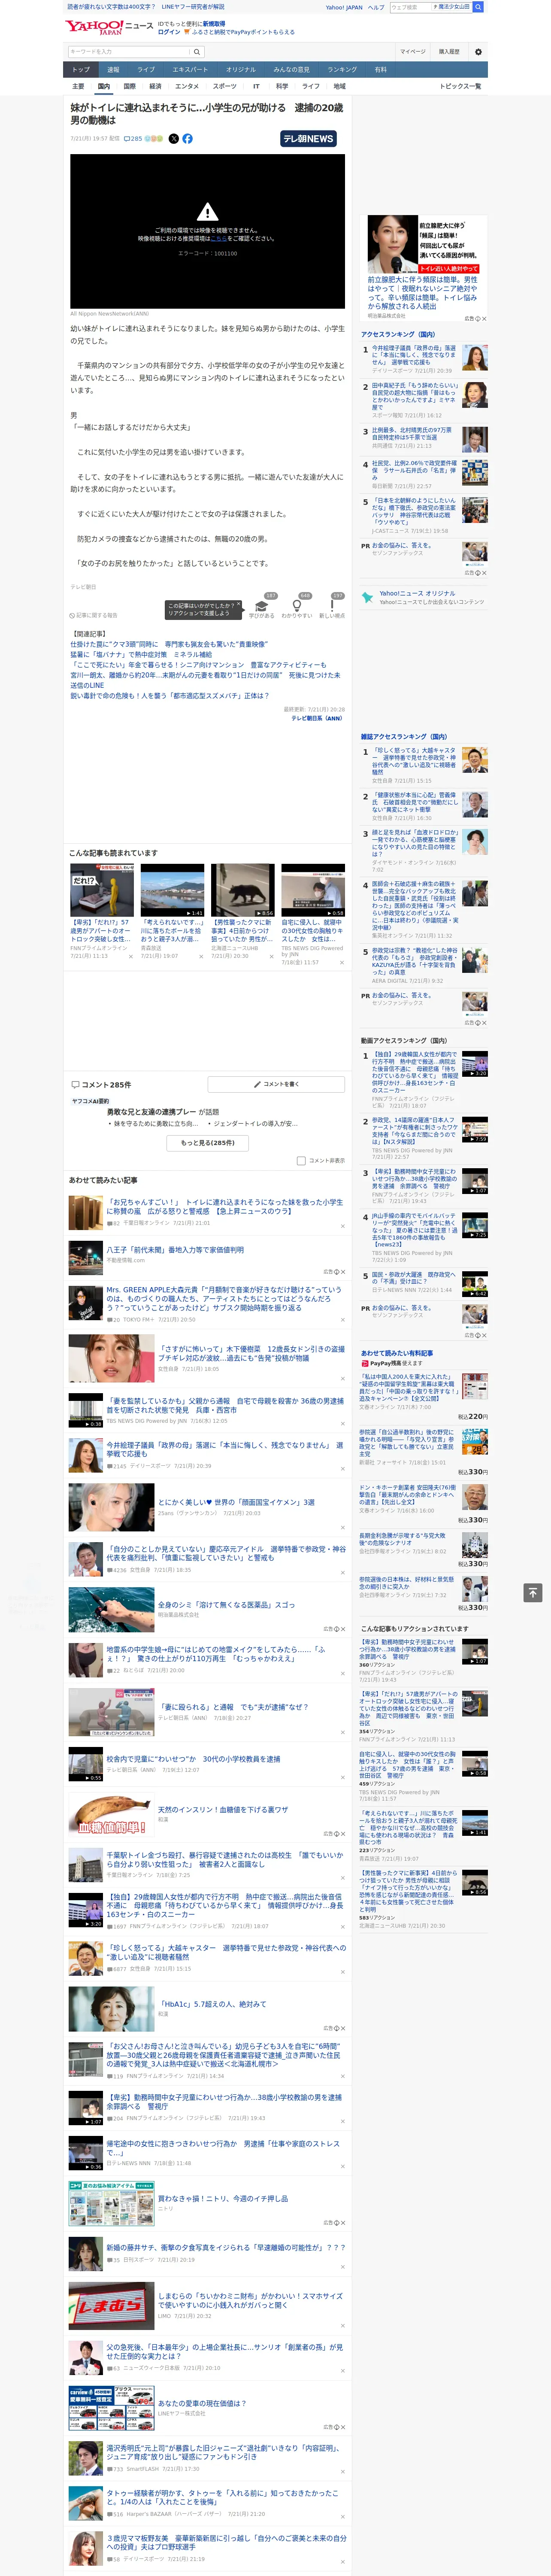Select the IT category tab
Screen dimensions: 551x2576
tap(256, 86)
